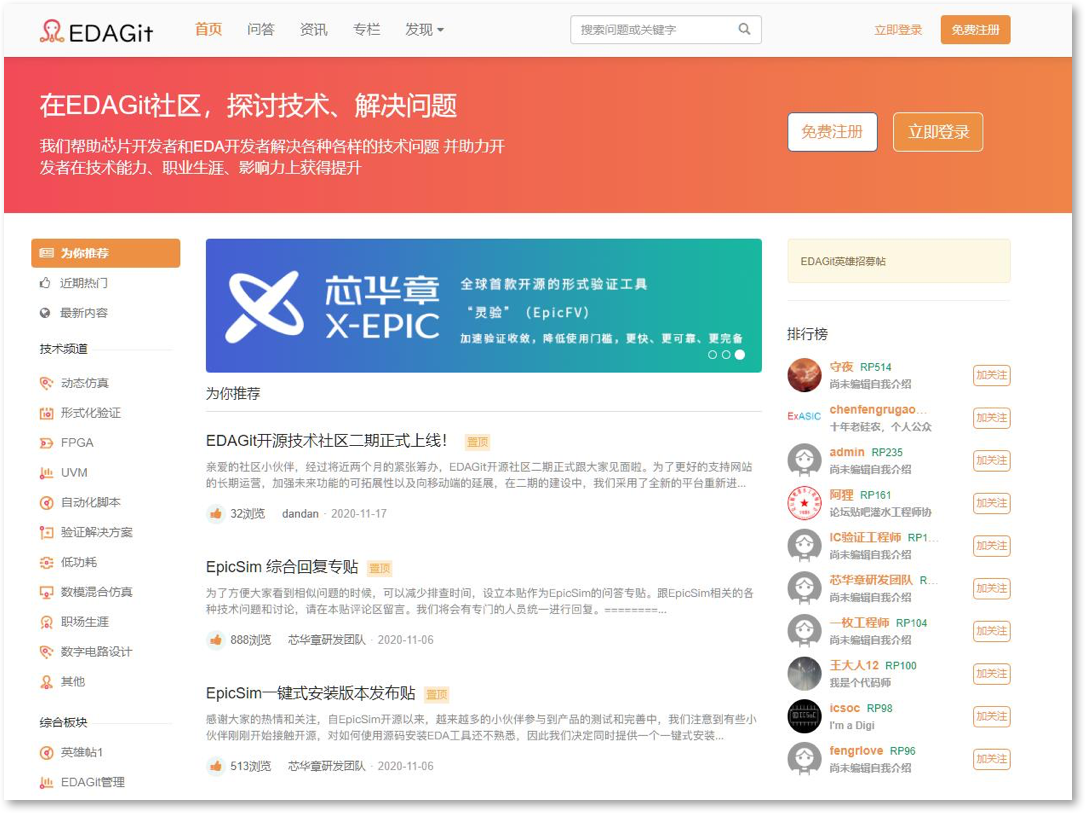This screenshot has height=813, width=1085.
Task: Select the first carousel dot
Action: 712,354
